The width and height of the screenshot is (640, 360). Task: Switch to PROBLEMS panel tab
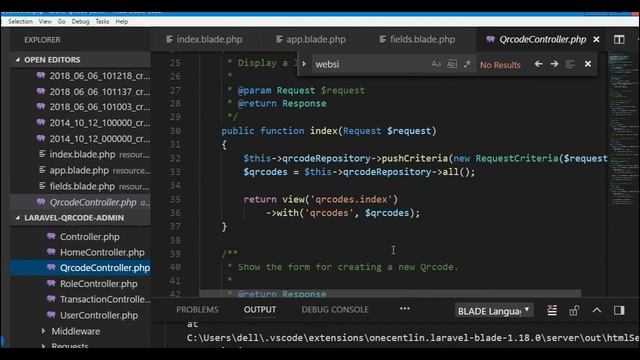click(197, 310)
